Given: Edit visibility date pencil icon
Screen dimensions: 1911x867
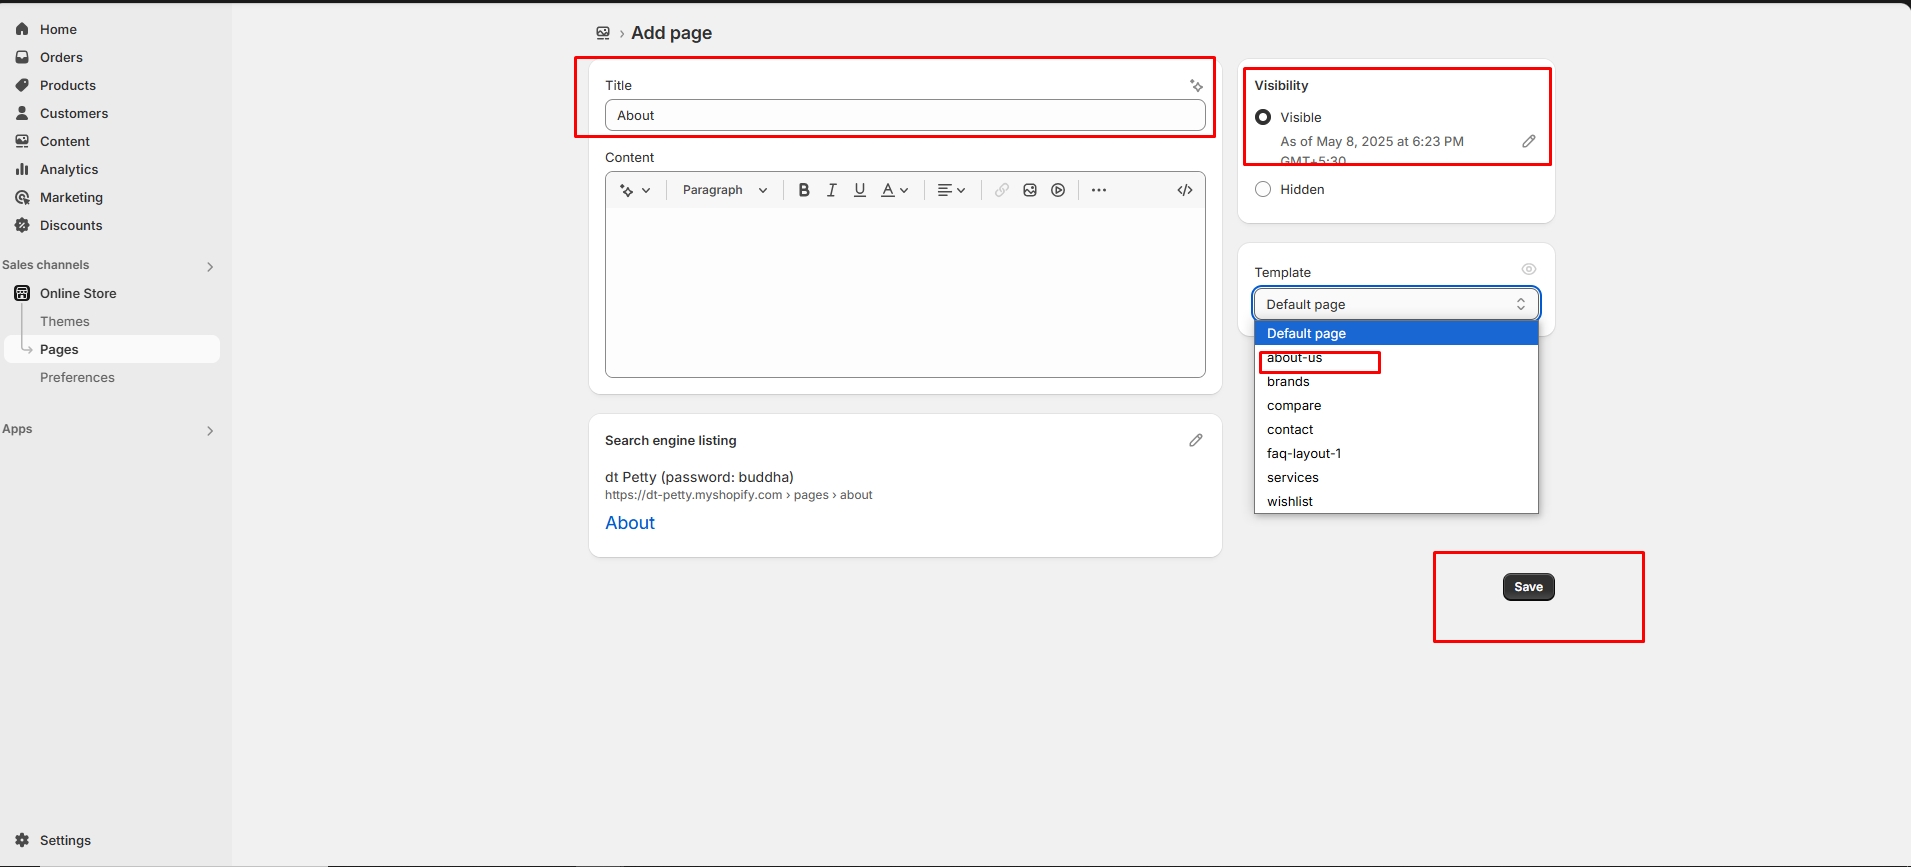Looking at the screenshot, I should tap(1528, 142).
